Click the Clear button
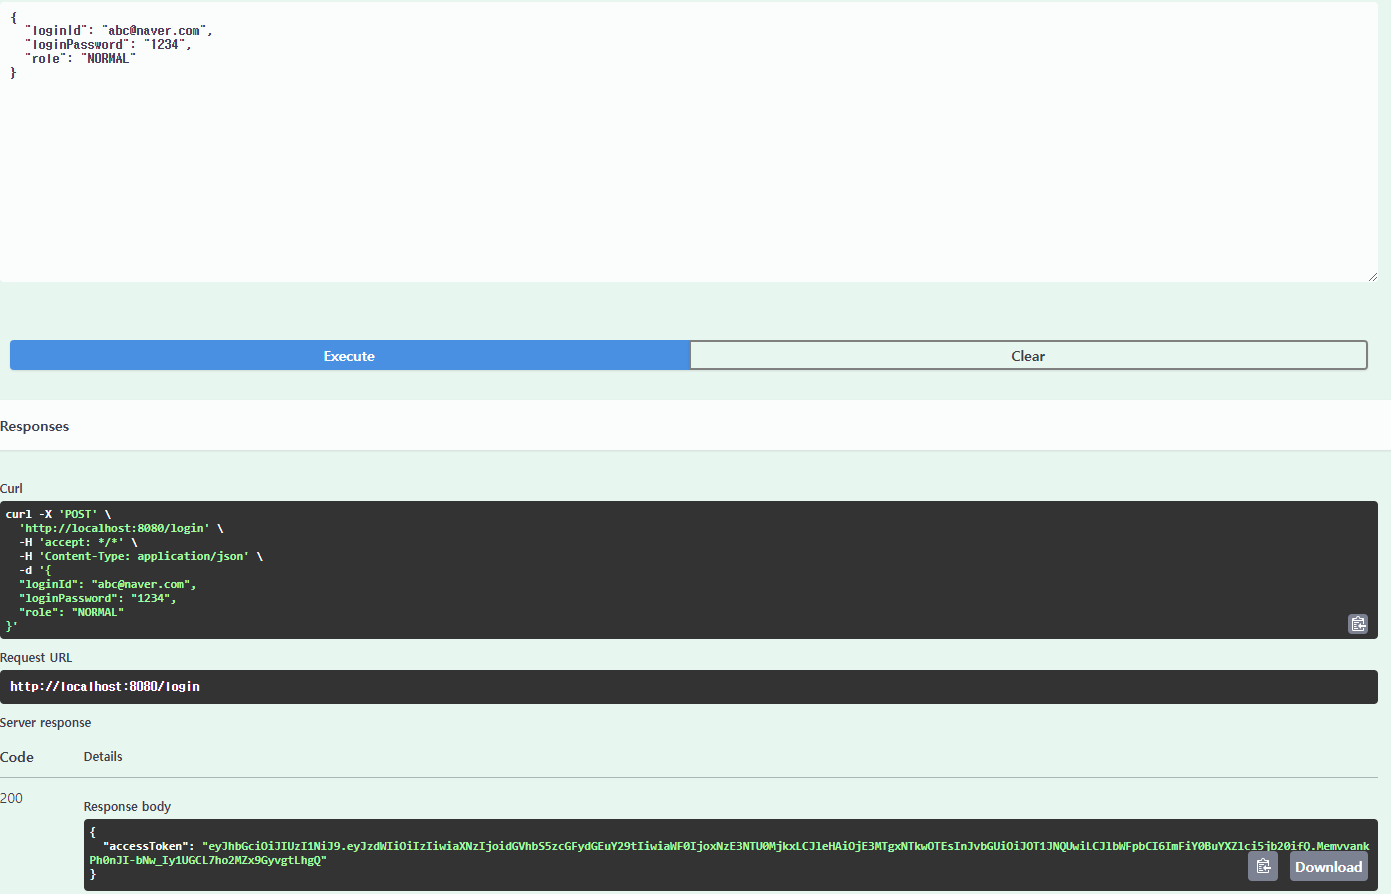Image resolution: width=1391 pixels, height=894 pixels. [x=1028, y=356]
